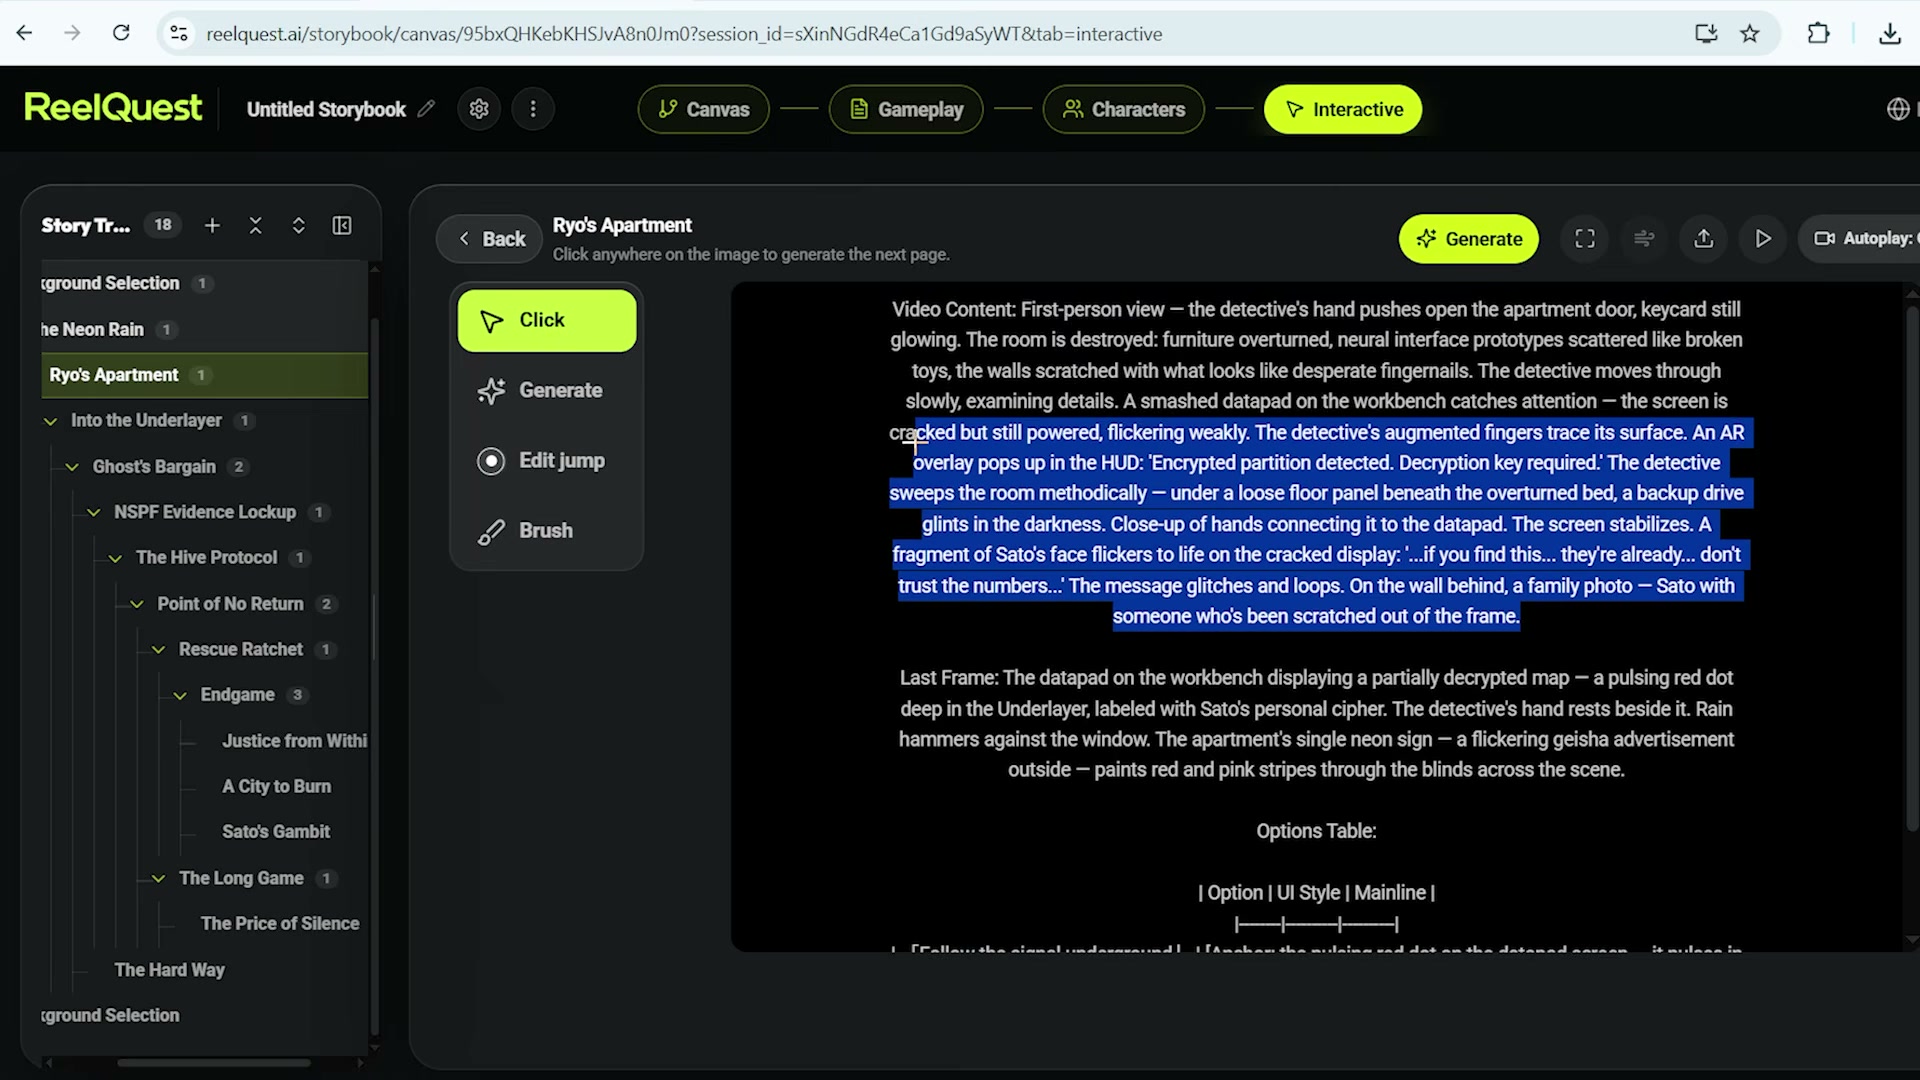Go back in browser history
1920x1080 pixels.
25,33
